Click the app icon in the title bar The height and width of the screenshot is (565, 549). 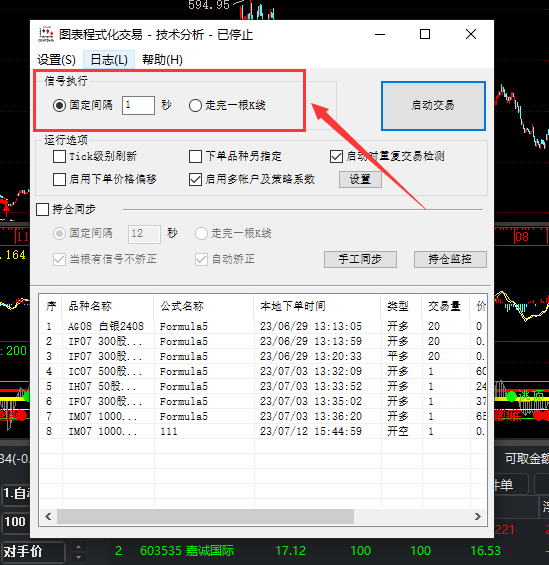(x=46, y=35)
